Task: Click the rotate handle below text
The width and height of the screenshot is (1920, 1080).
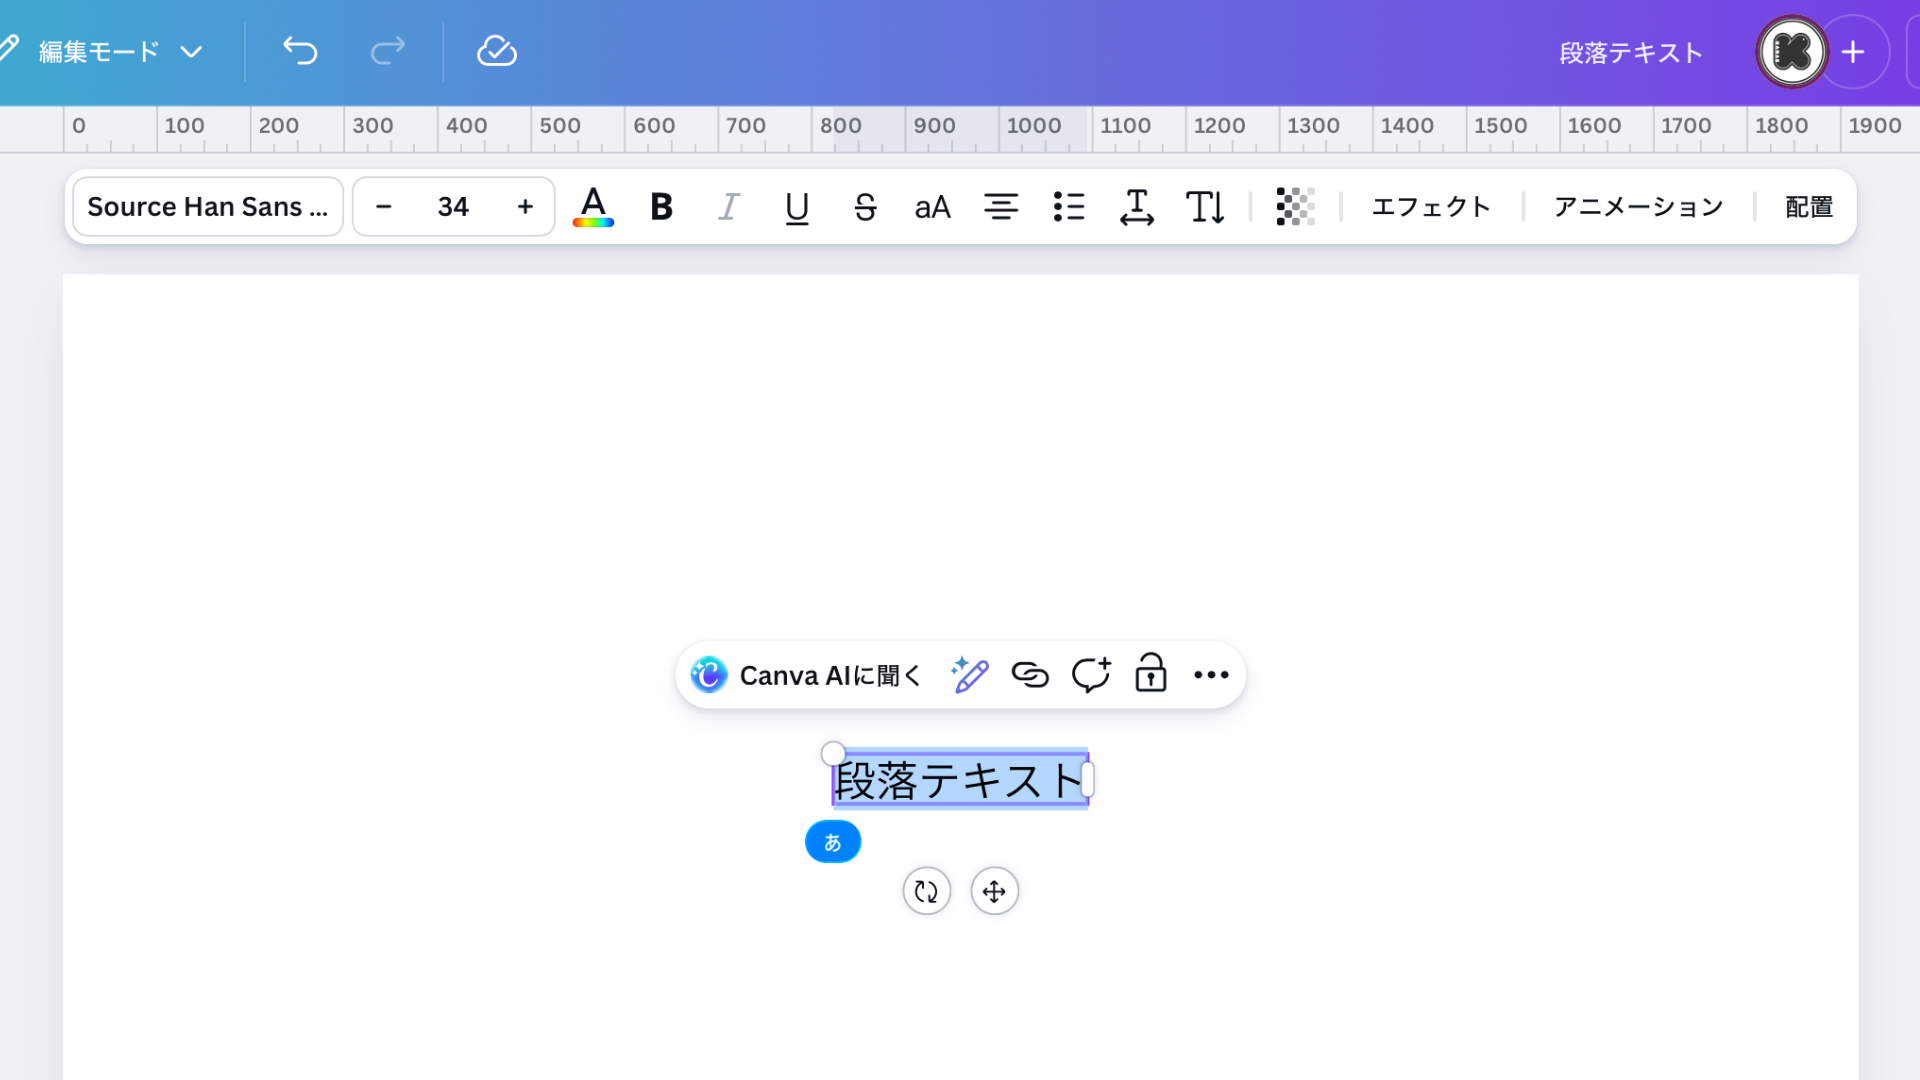Action: tap(927, 891)
